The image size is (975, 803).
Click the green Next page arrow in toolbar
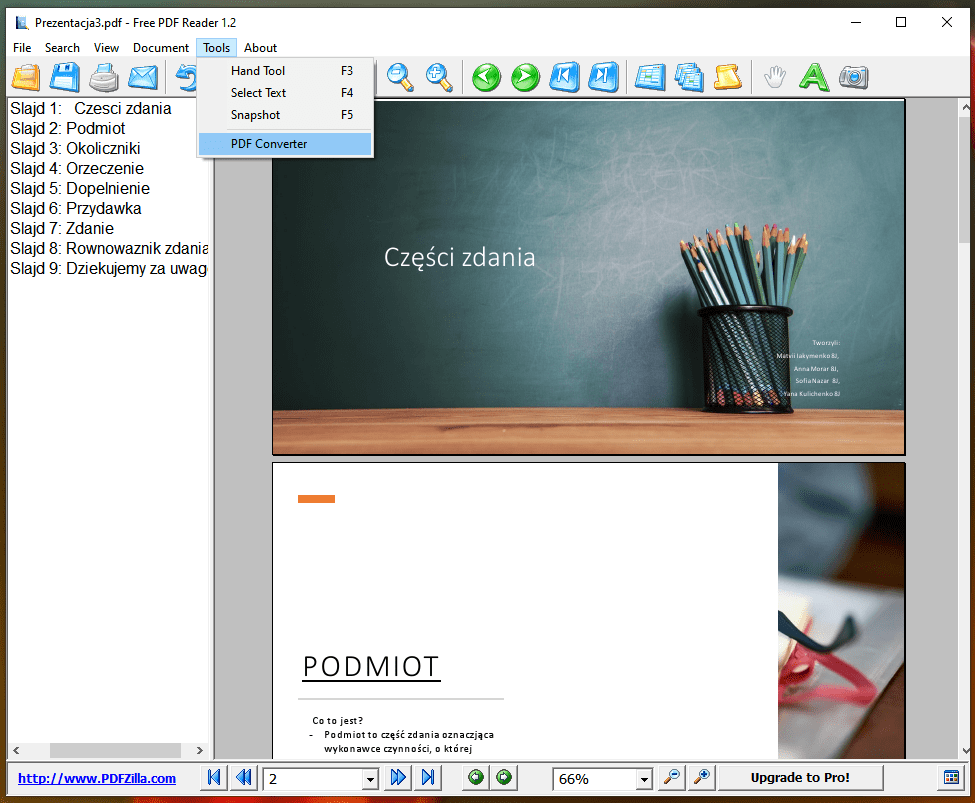[525, 78]
